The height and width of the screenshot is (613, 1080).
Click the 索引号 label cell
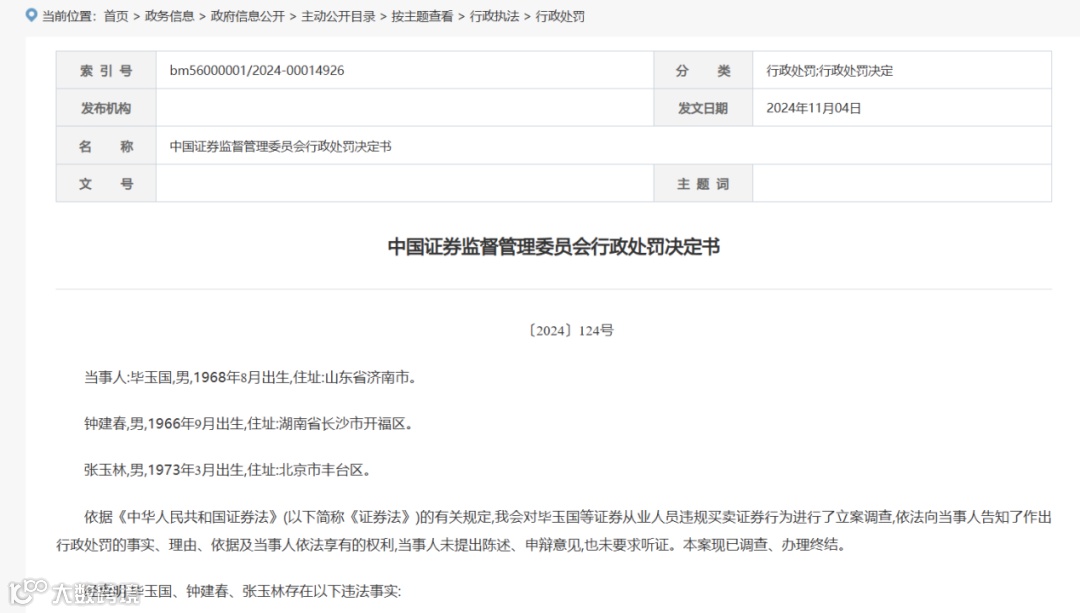106,70
